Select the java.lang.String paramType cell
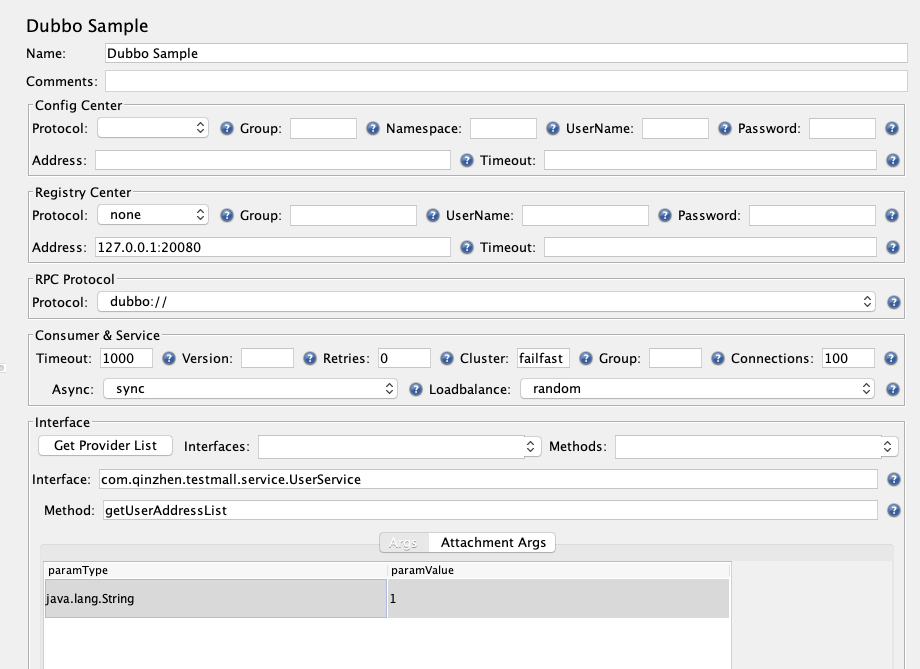The height and width of the screenshot is (669, 920). [216, 599]
